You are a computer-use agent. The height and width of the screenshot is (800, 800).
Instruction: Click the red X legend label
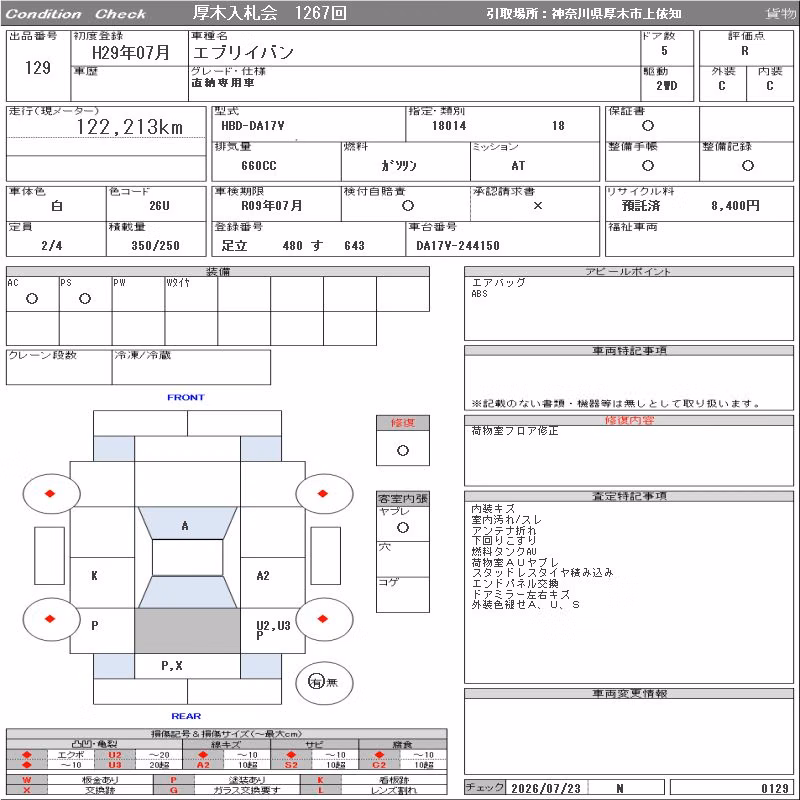pyautogui.click(x=27, y=790)
